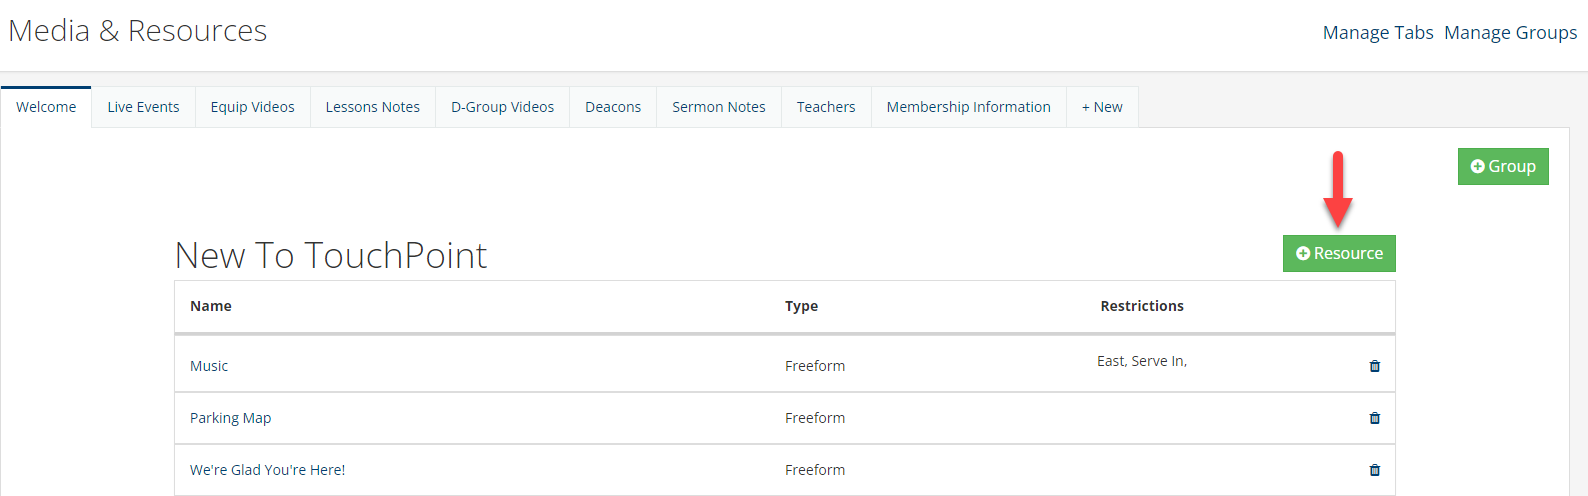This screenshot has height=496, width=1588.
Task: Select the Lessons Notes tab
Action: [x=372, y=107]
